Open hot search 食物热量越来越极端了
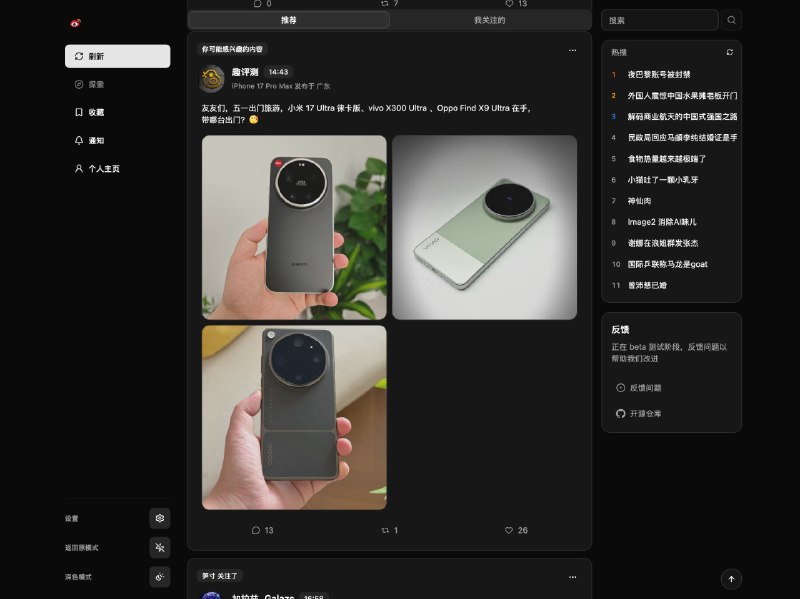The image size is (800, 599). (x=666, y=159)
